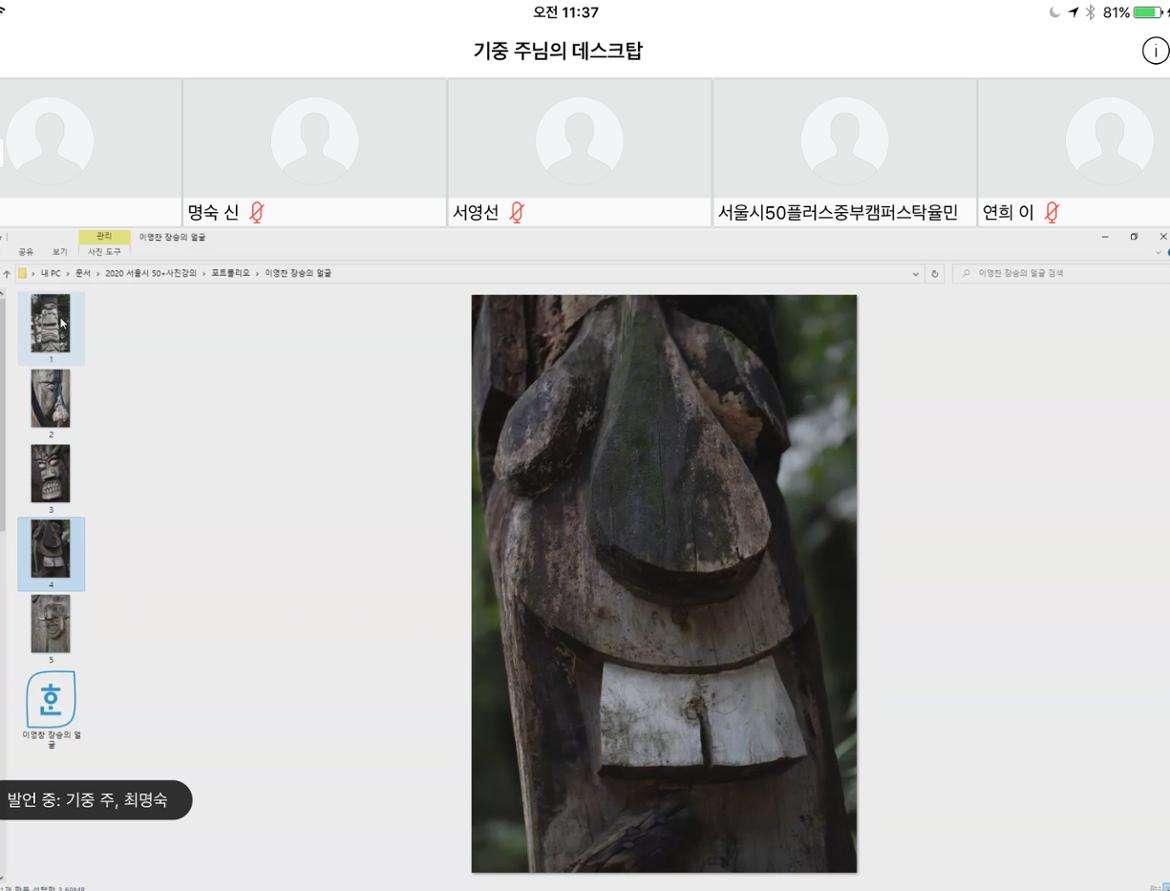This screenshot has width=1170, height=891.
Task: Go up one folder level arrow
Action: click(7, 274)
